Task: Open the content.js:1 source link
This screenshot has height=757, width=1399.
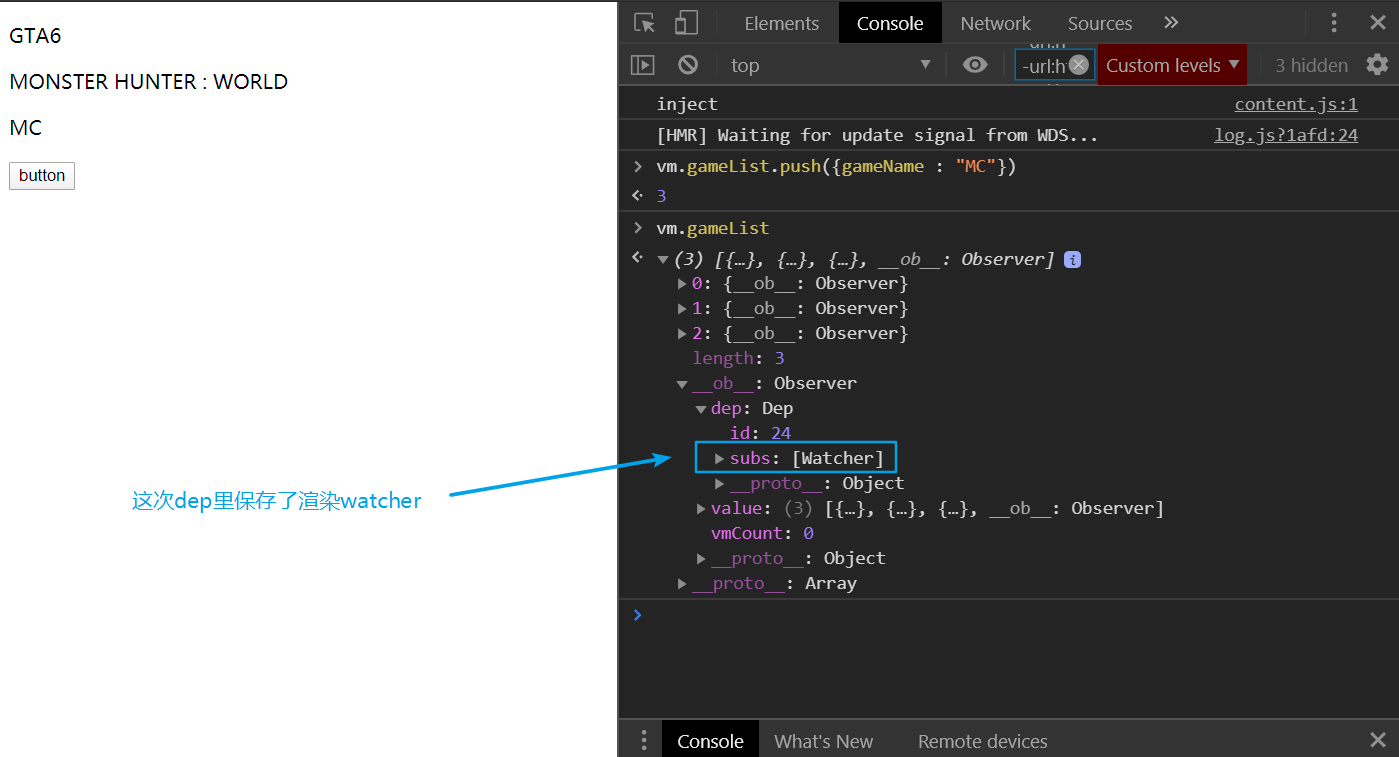Action: (x=1296, y=104)
